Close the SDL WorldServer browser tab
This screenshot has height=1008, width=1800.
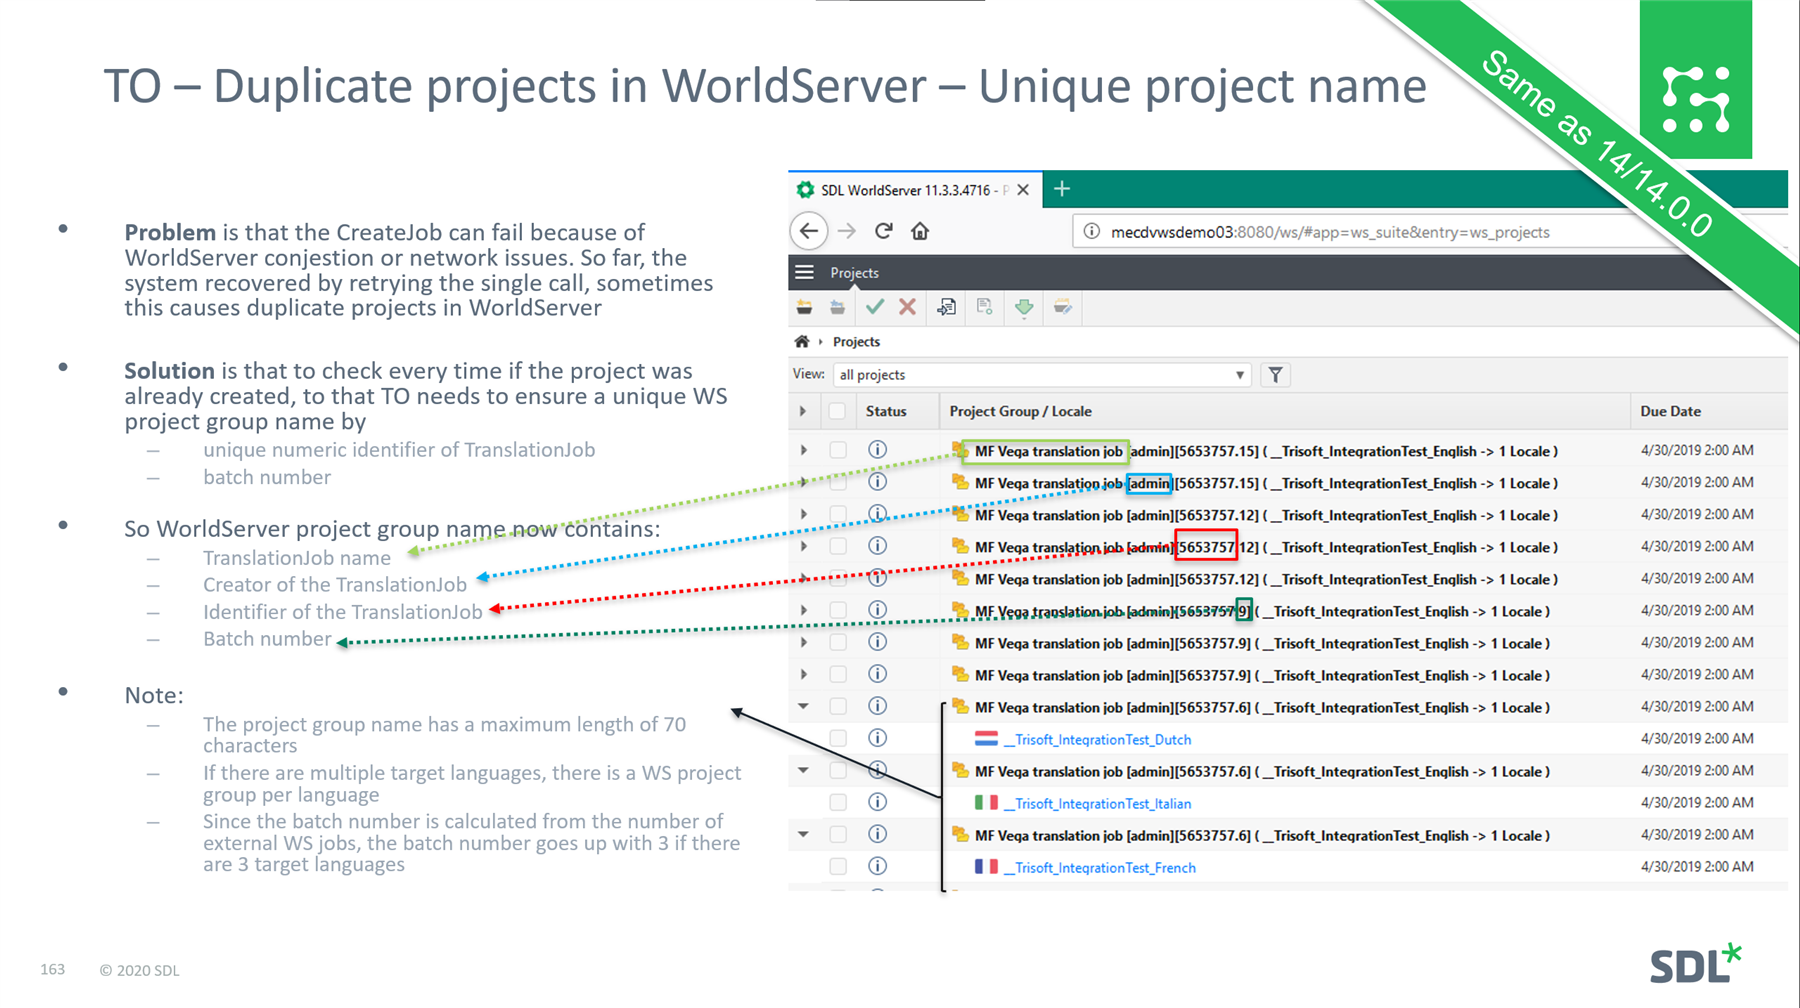(x=1023, y=189)
